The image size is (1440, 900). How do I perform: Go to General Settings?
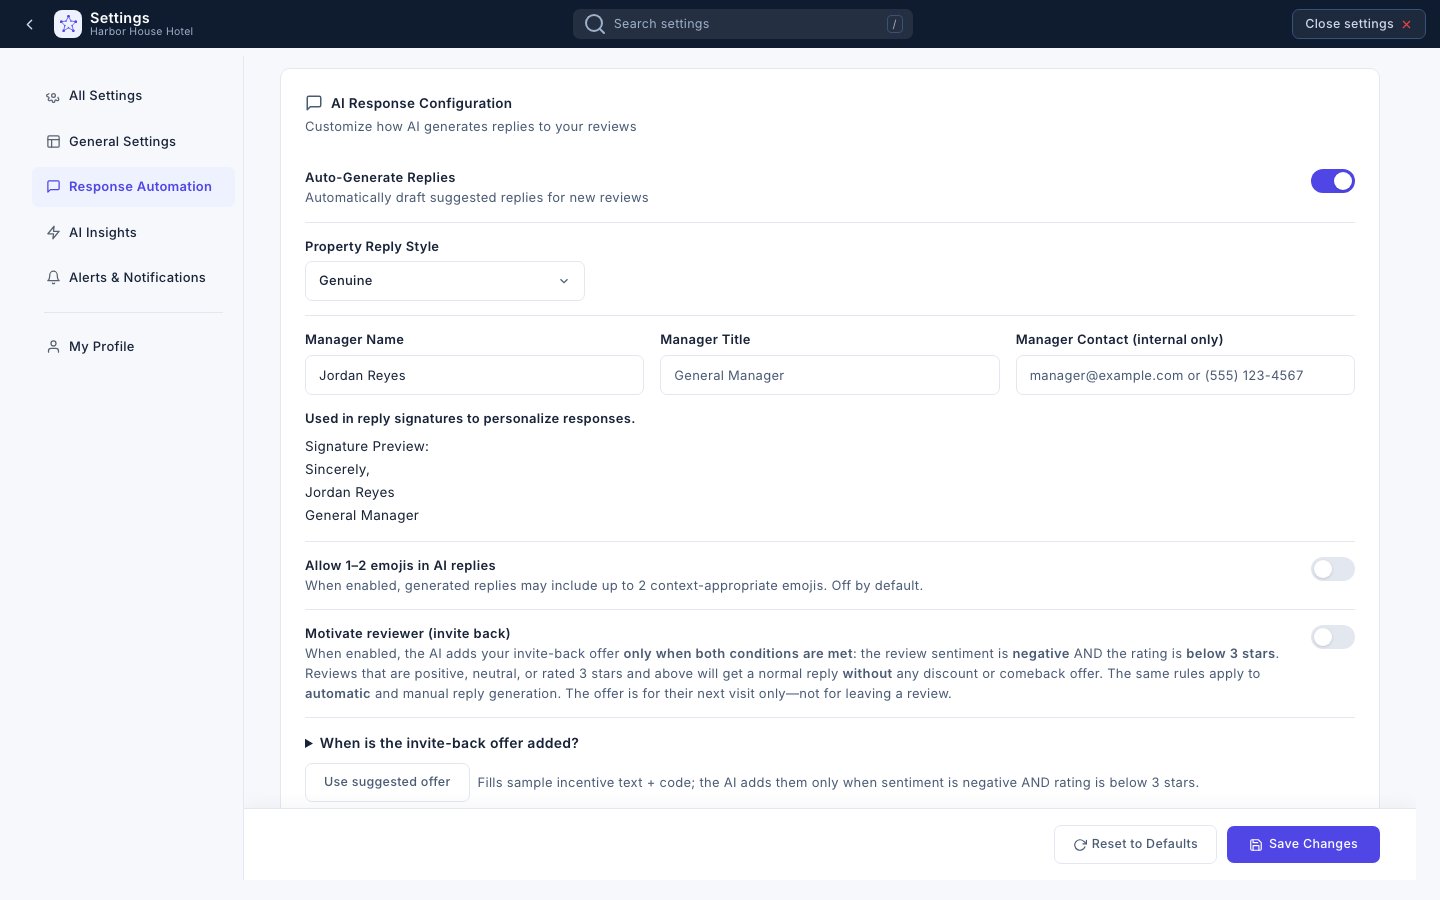[x=134, y=142]
